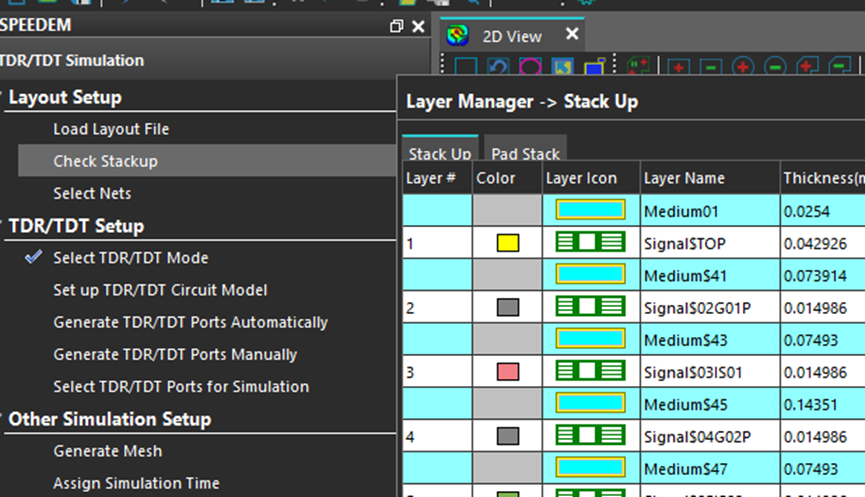Click the Layer # column header

437,178
